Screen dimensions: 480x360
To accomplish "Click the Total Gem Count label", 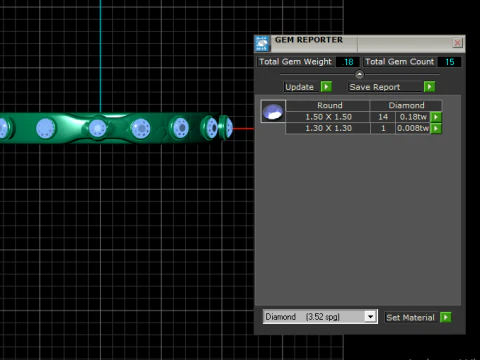I will (x=399, y=62).
